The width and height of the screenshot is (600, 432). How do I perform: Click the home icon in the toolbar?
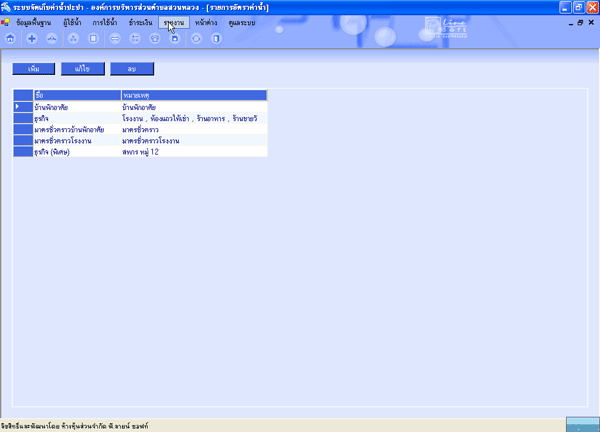(x=10, y=38)
